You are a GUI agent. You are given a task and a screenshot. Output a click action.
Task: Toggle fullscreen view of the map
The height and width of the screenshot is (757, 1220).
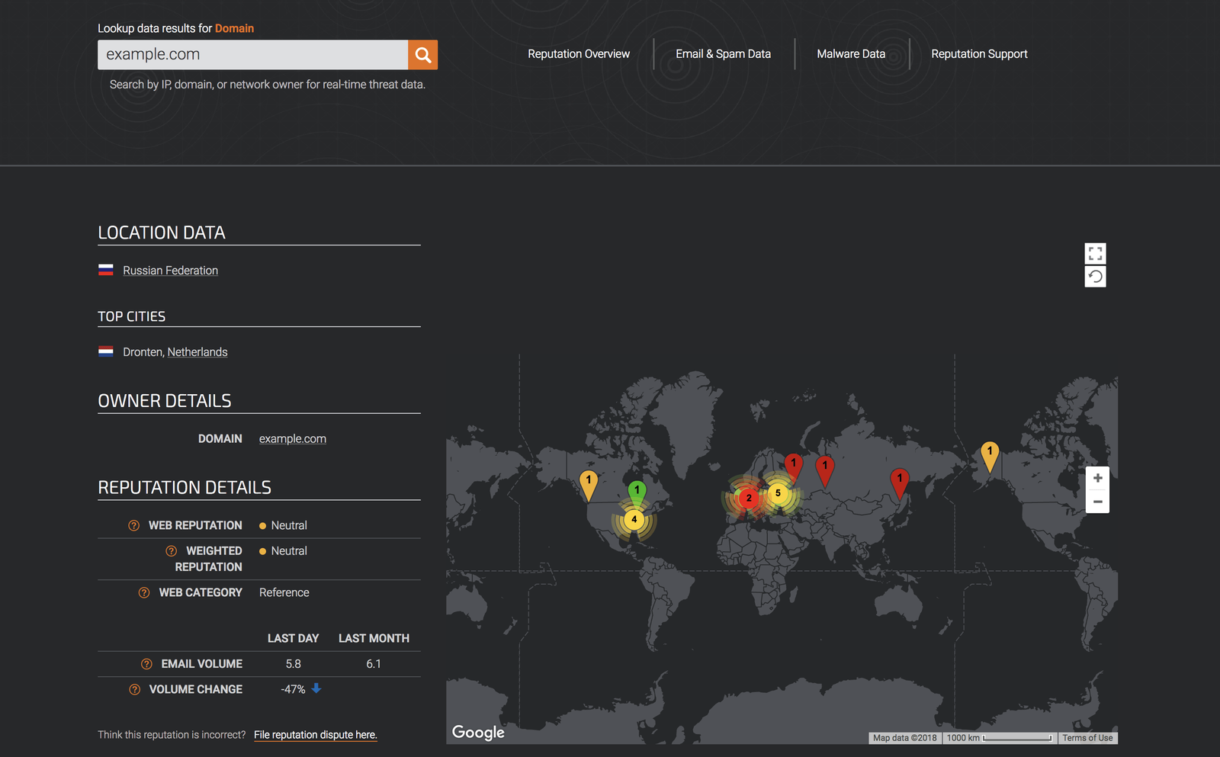(1095, 254)
